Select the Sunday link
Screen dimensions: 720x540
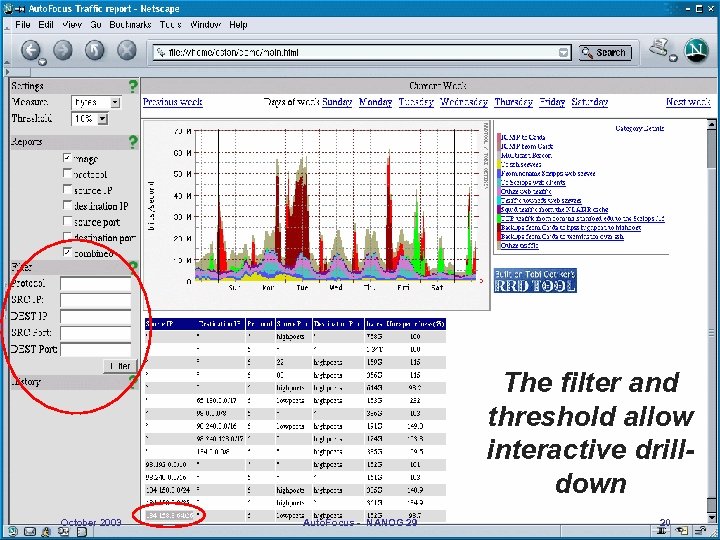[337, 102]
